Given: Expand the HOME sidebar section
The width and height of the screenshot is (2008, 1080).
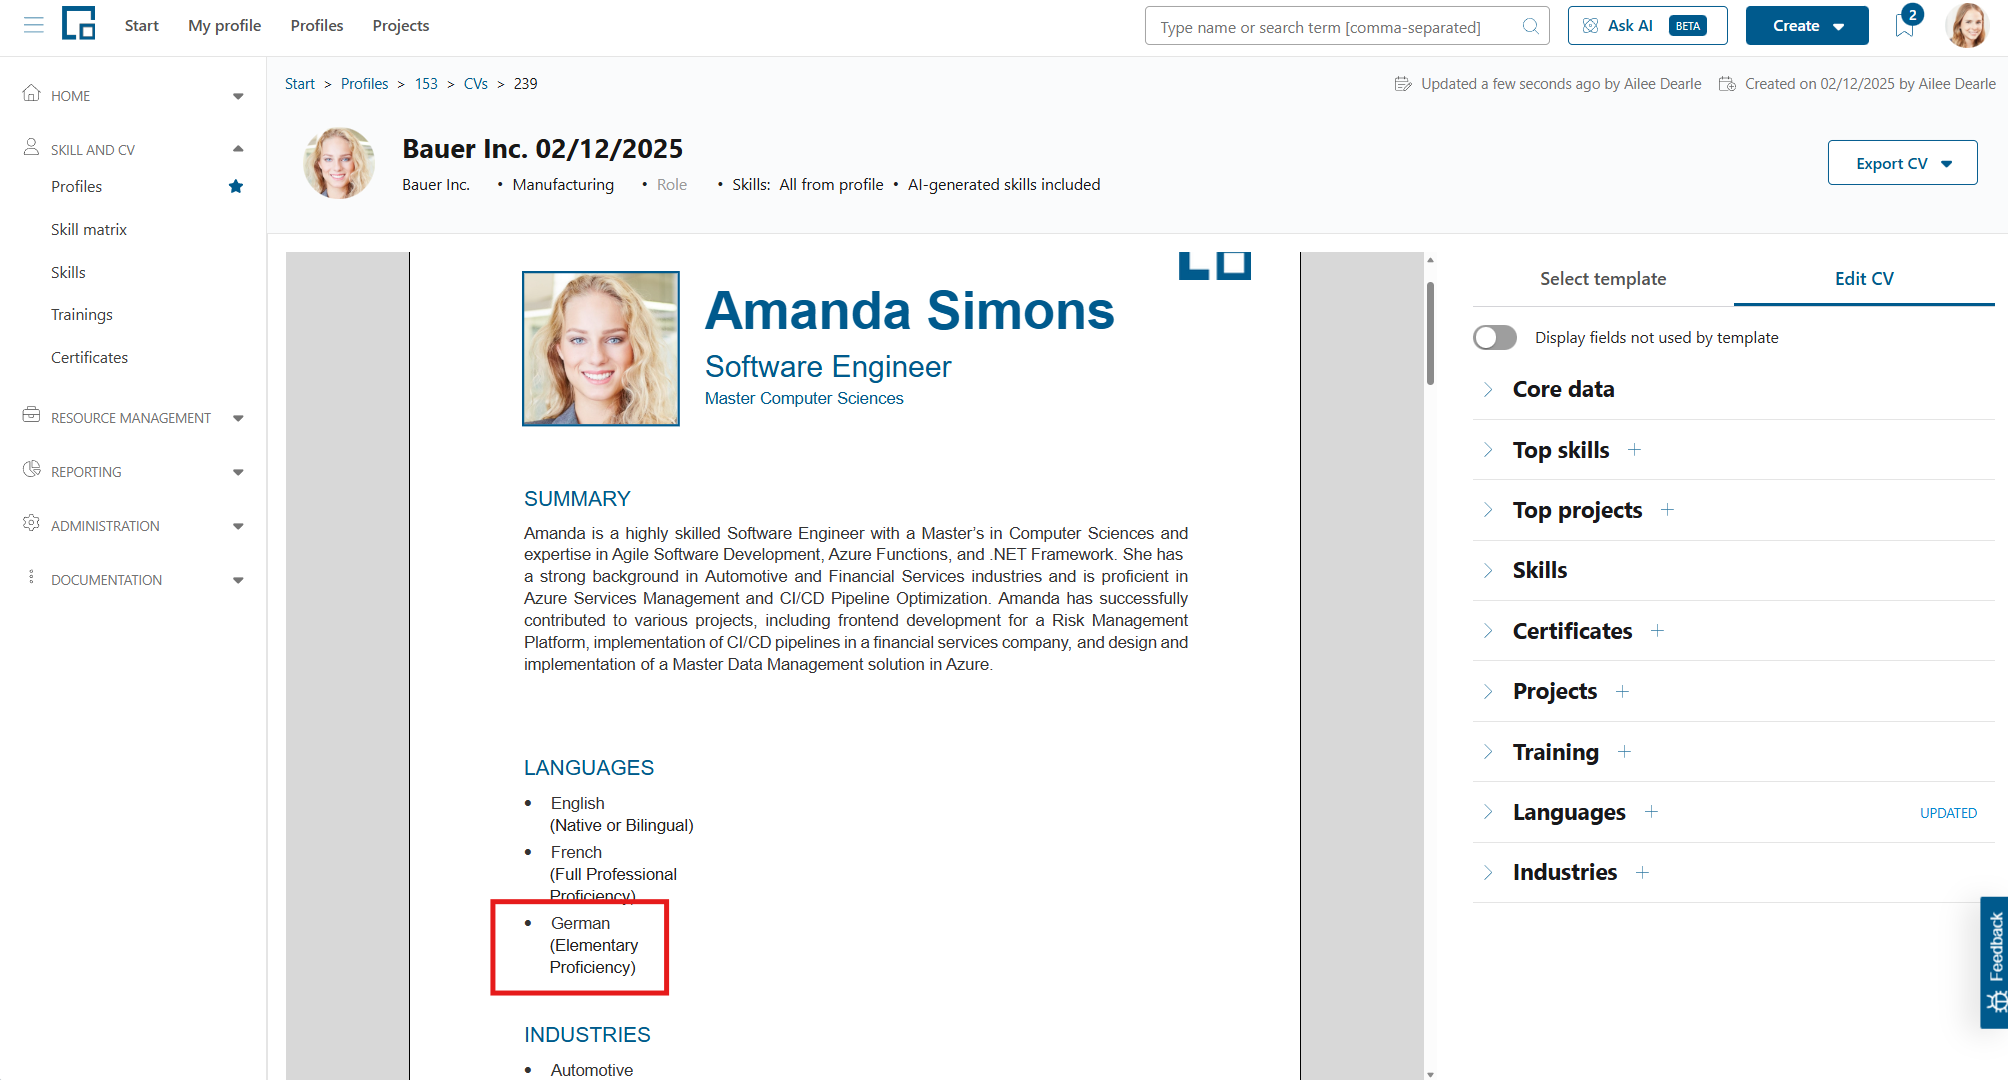Looking at the screenshot, I should tap(238, 96).
